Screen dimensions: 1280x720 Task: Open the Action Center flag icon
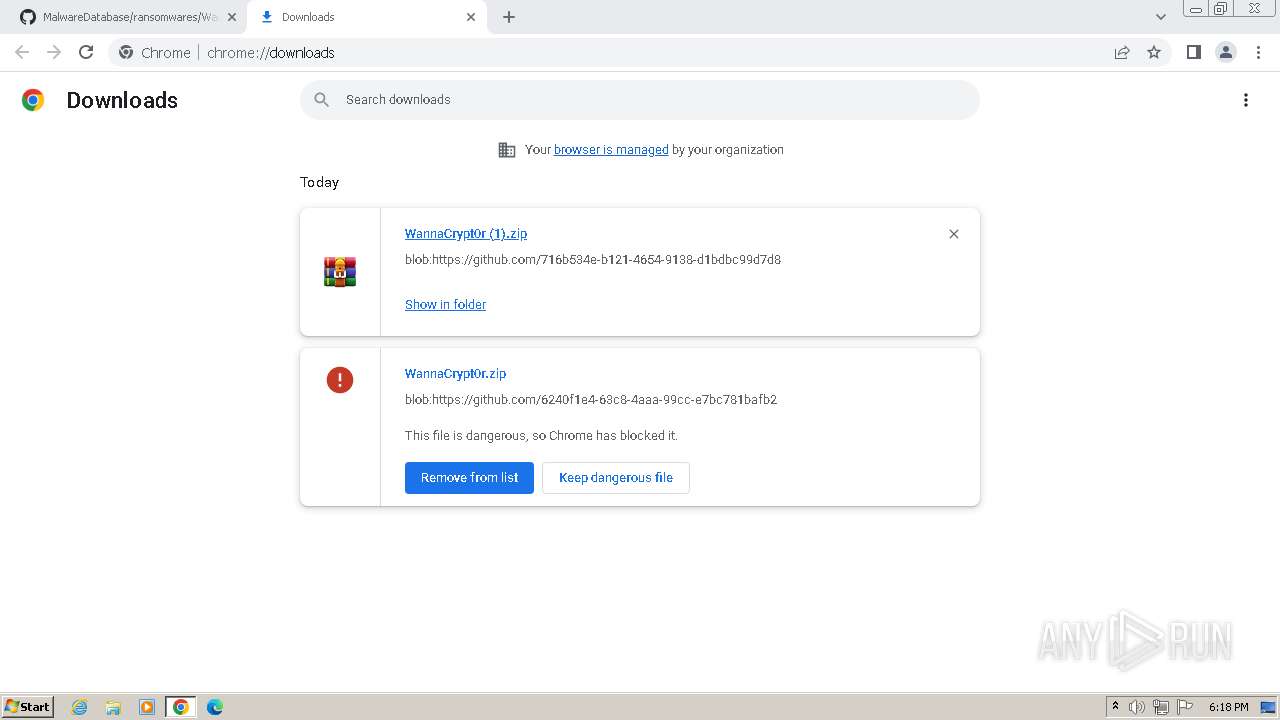[x=1185, y=707]
